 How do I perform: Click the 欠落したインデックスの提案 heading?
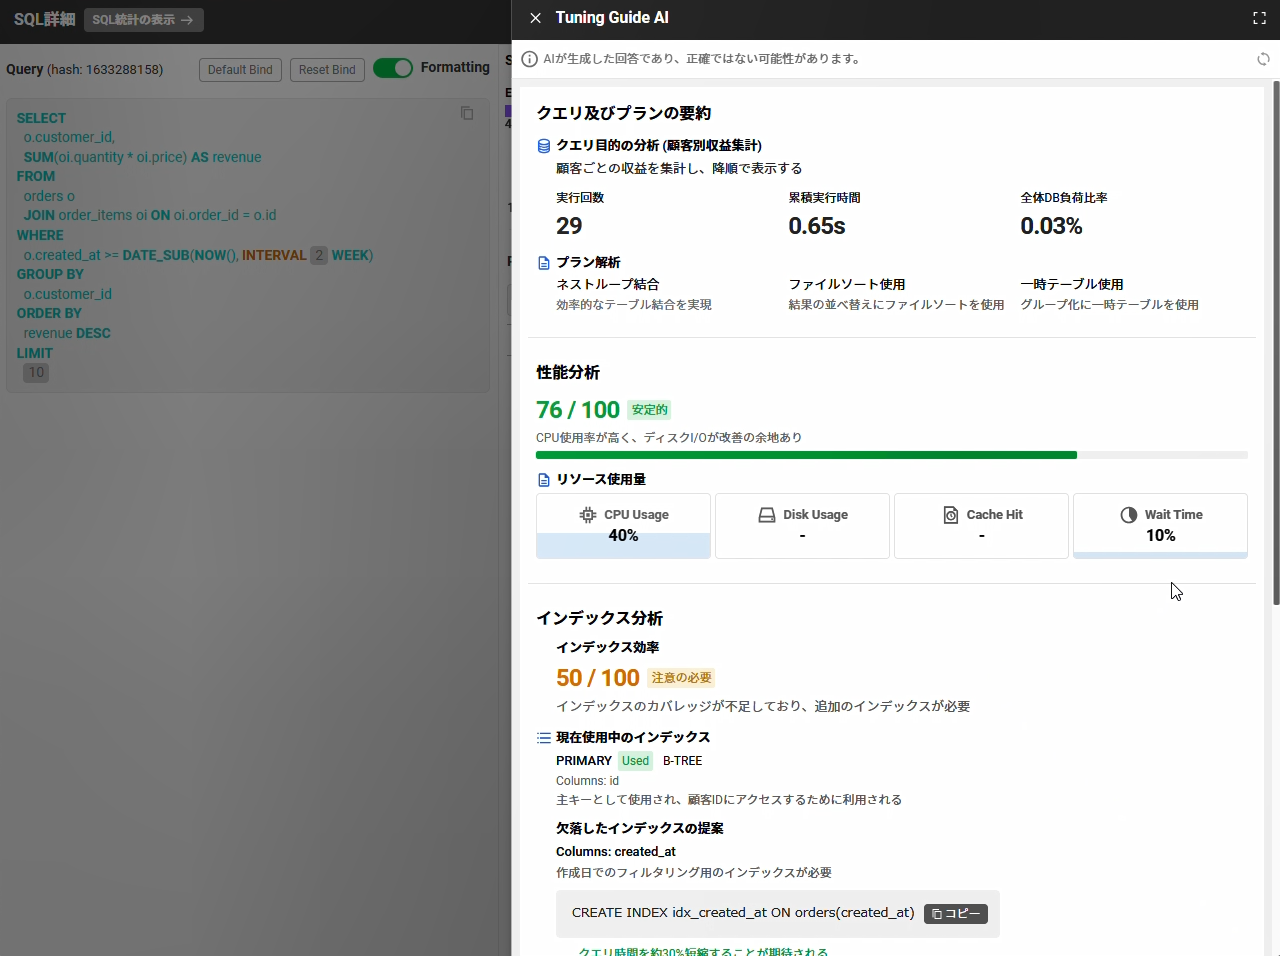coord(640,828)
